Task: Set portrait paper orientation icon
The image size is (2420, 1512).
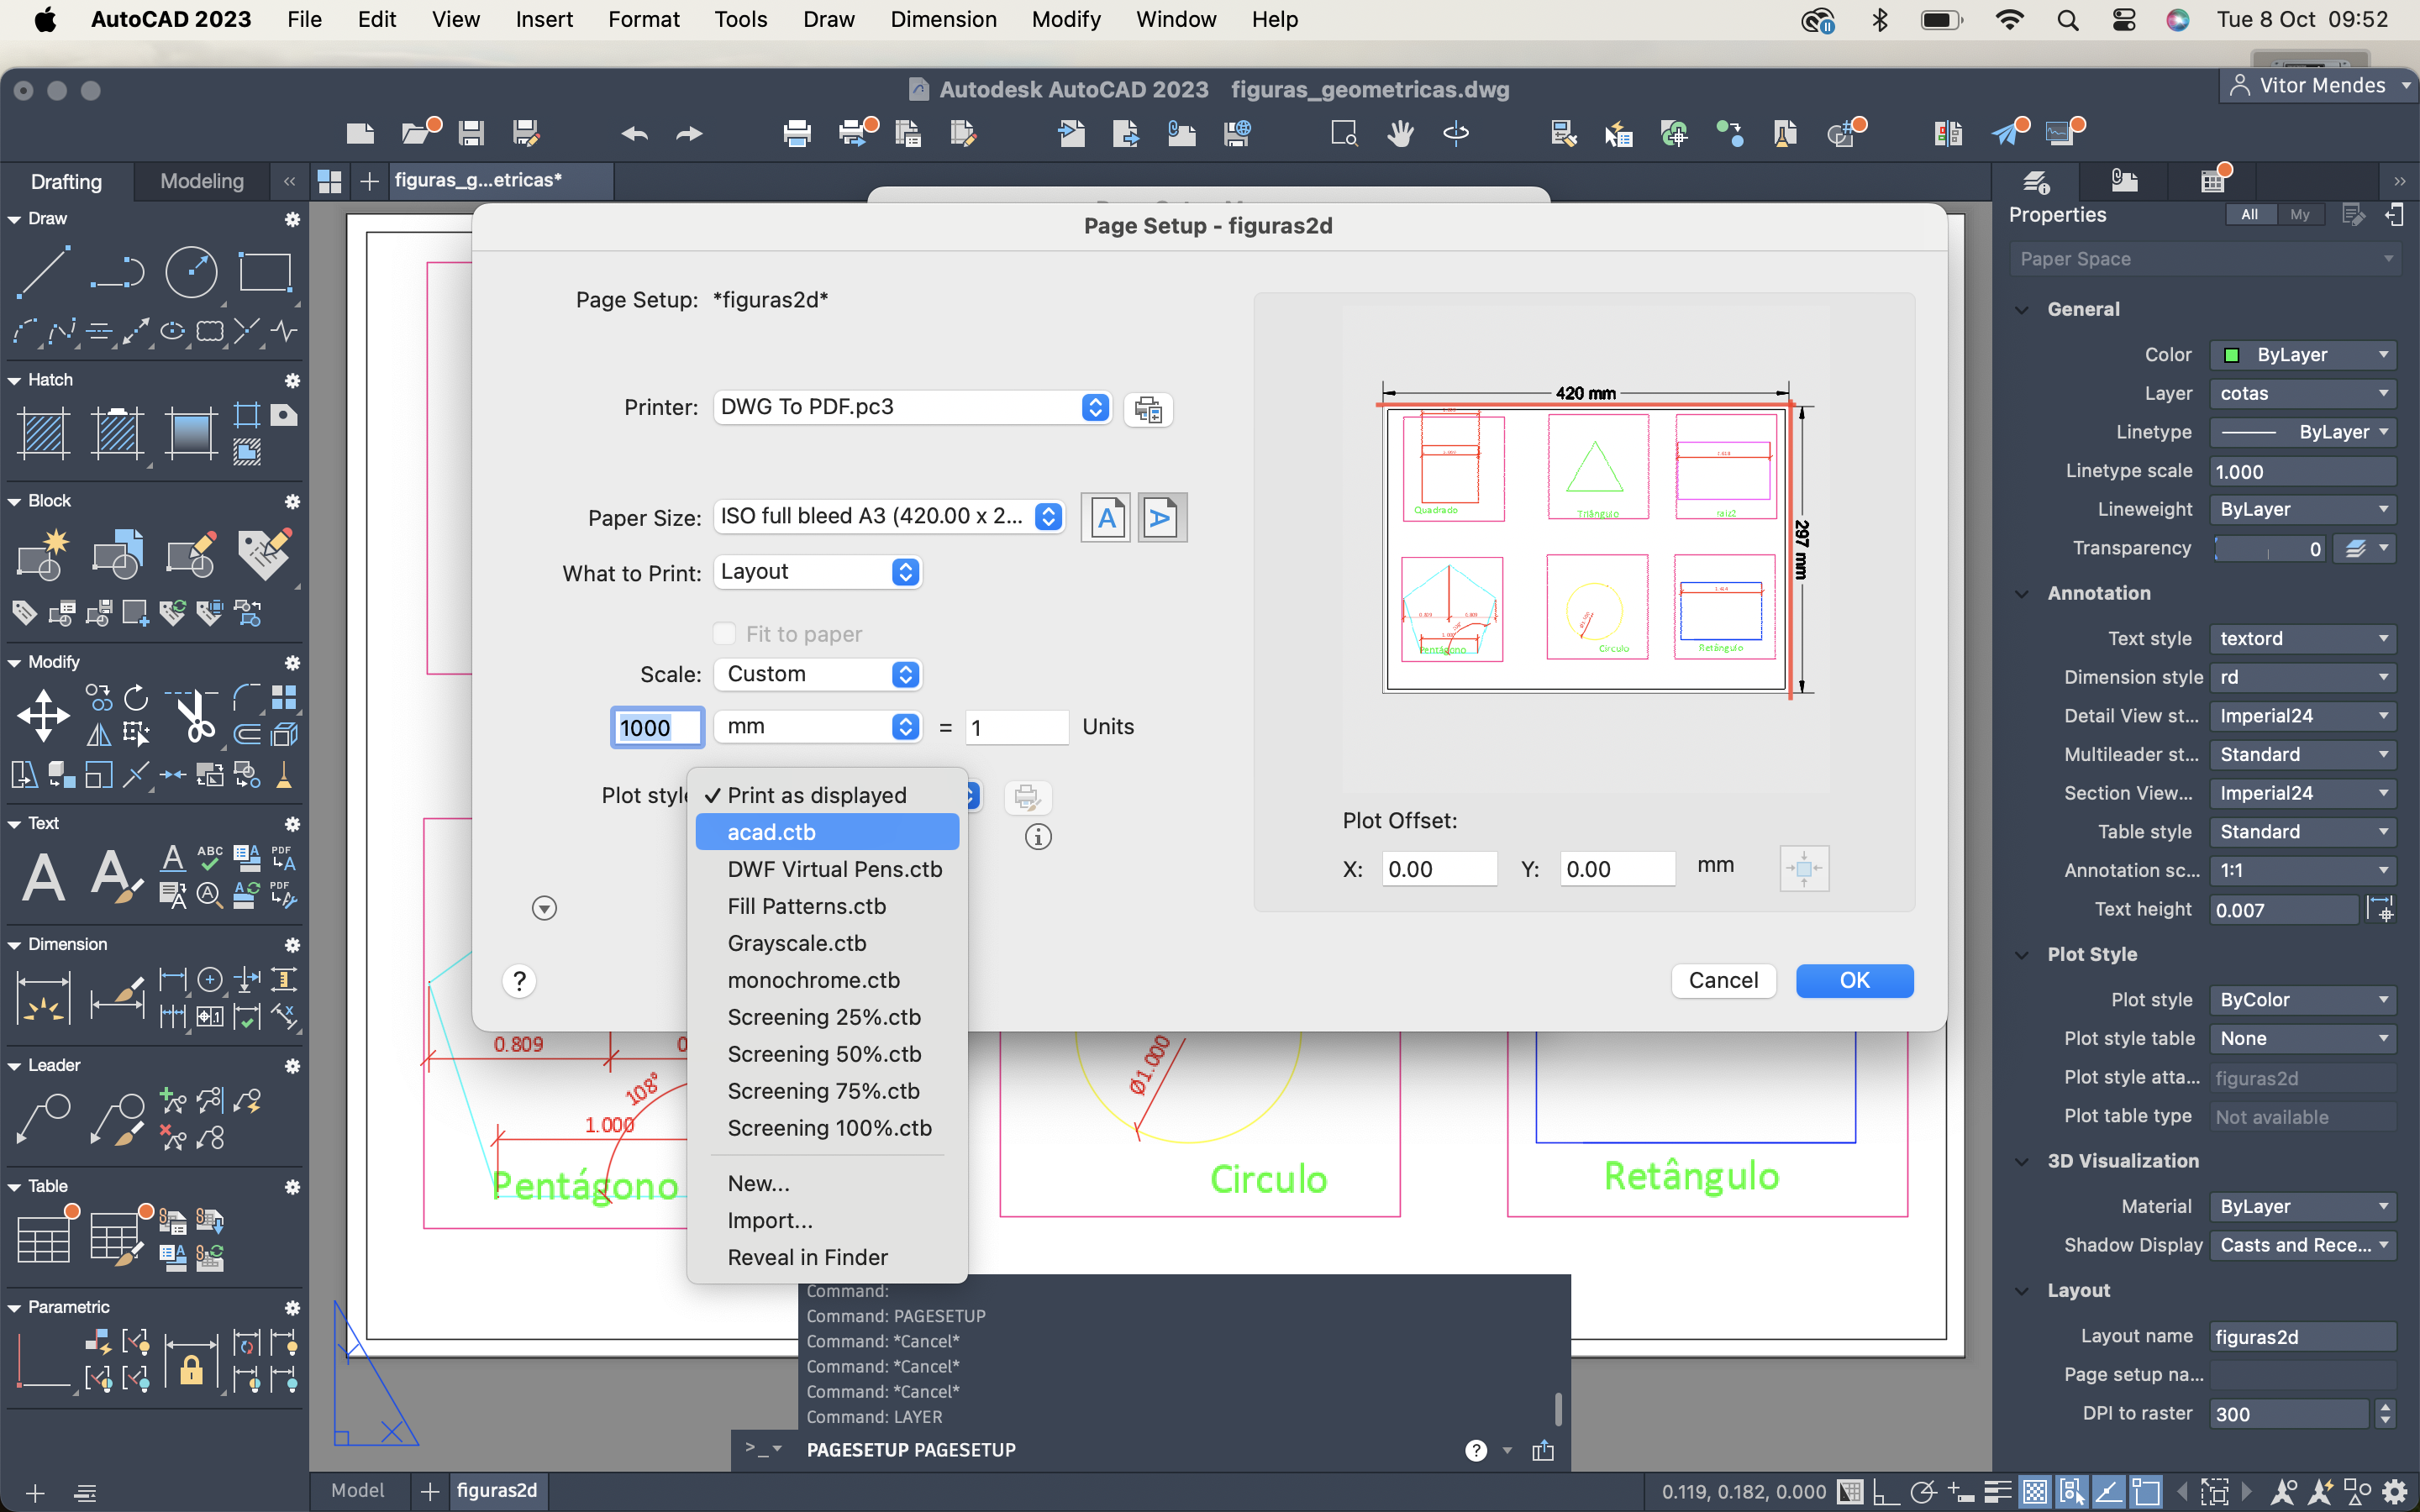Action: coord(1106,518)
